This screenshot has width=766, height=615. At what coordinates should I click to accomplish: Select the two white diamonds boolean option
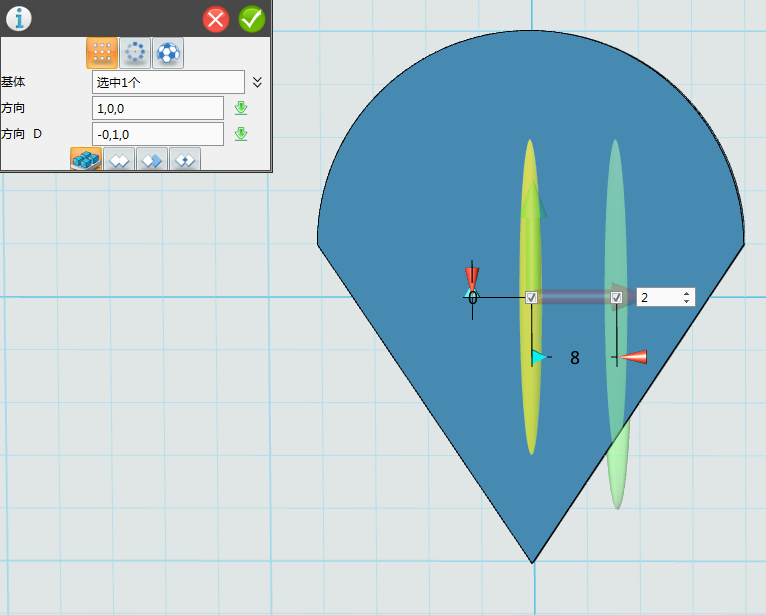click(119, 159)
